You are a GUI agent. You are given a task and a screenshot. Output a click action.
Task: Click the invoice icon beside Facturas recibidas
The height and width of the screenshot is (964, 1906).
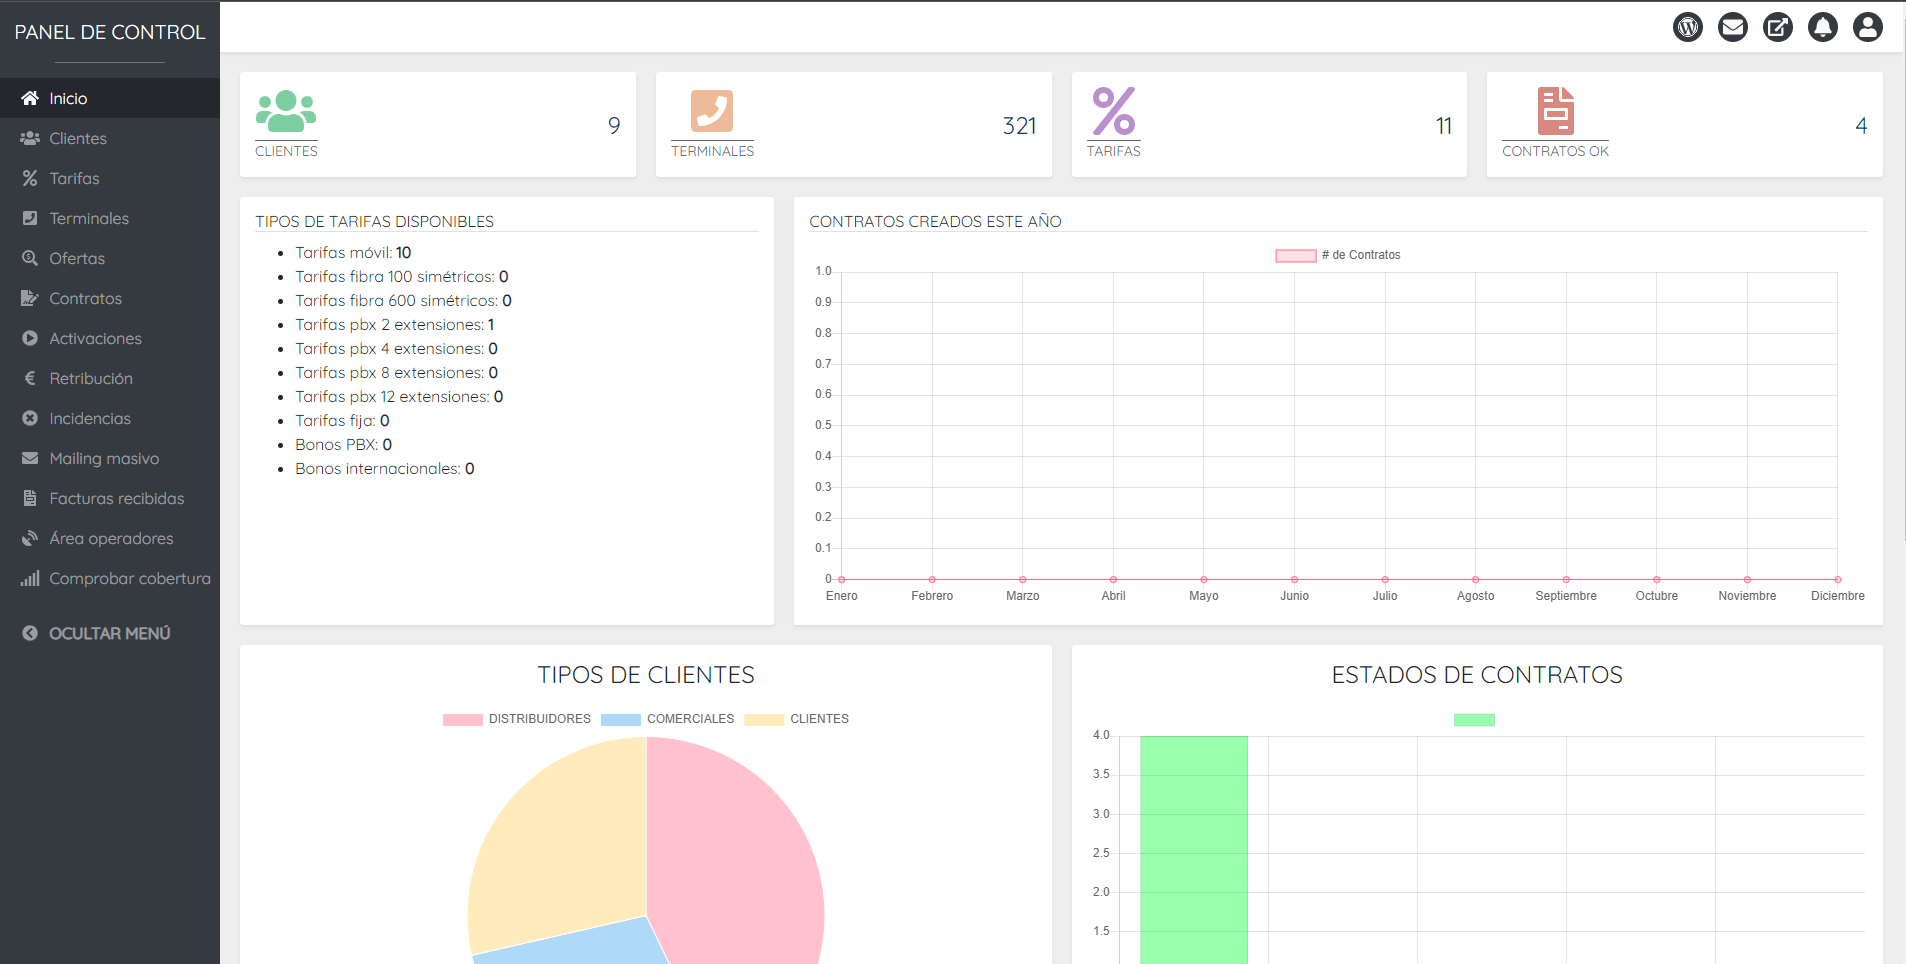coord(30,498)
